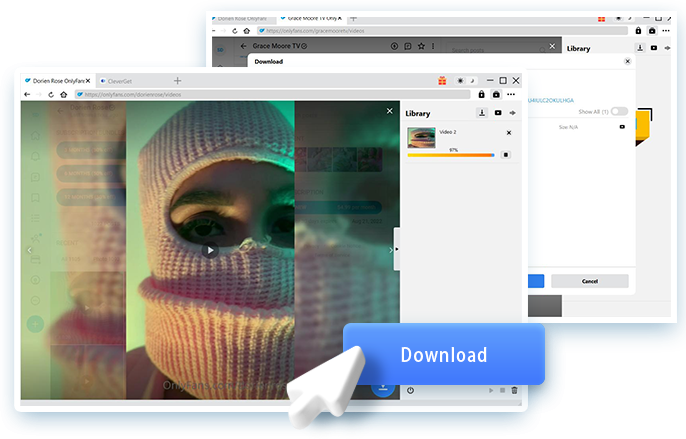The height and width of the screenshot is (439, 686).
Task: Click the gift box icon in back window
Action: pyautogui.click(x=602, y=19)
